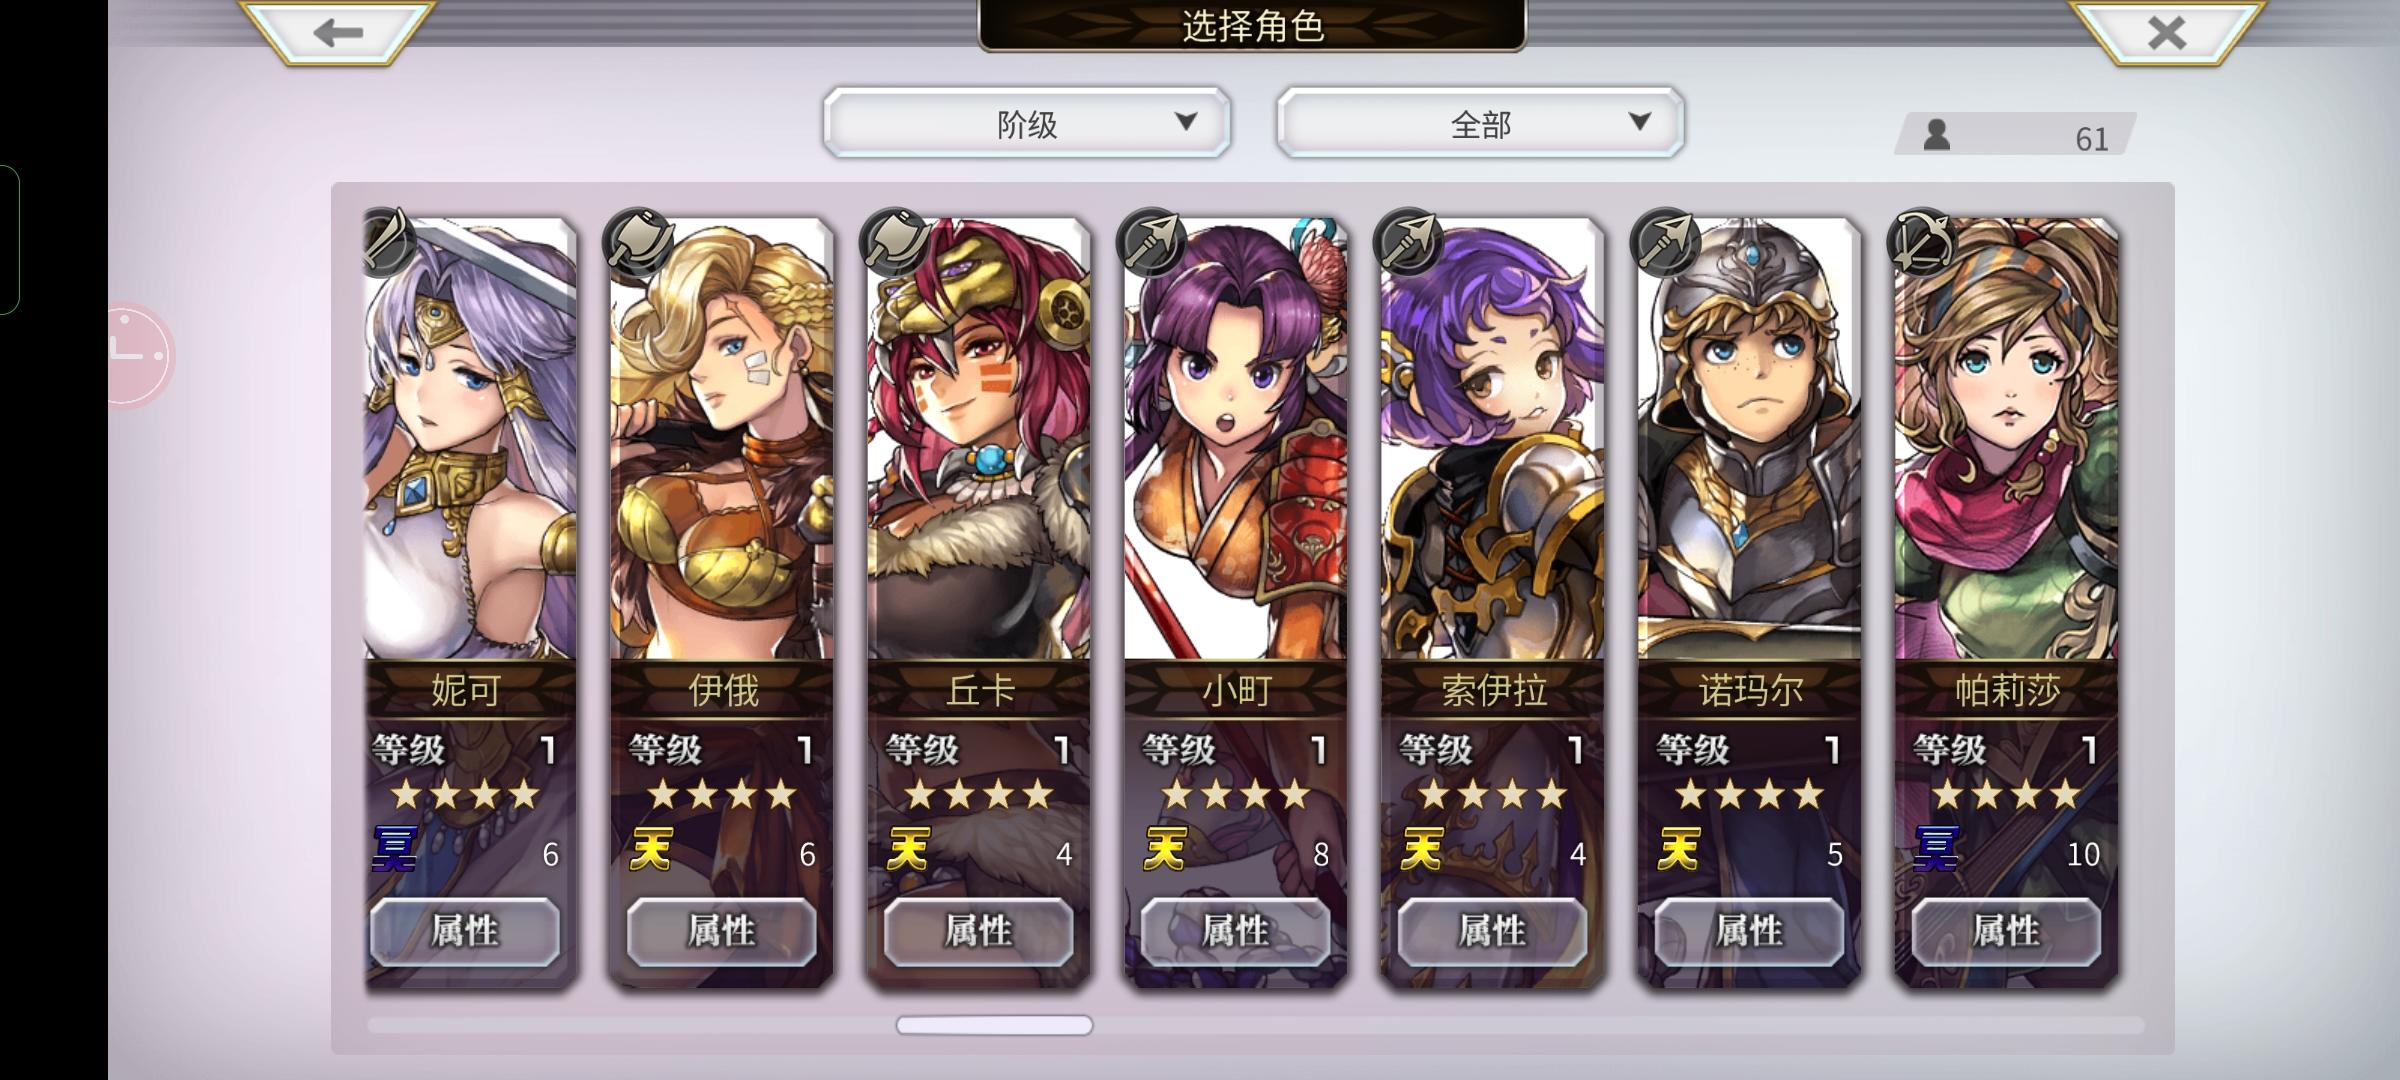Choose the 伊俄 character card

pos(722,602)
